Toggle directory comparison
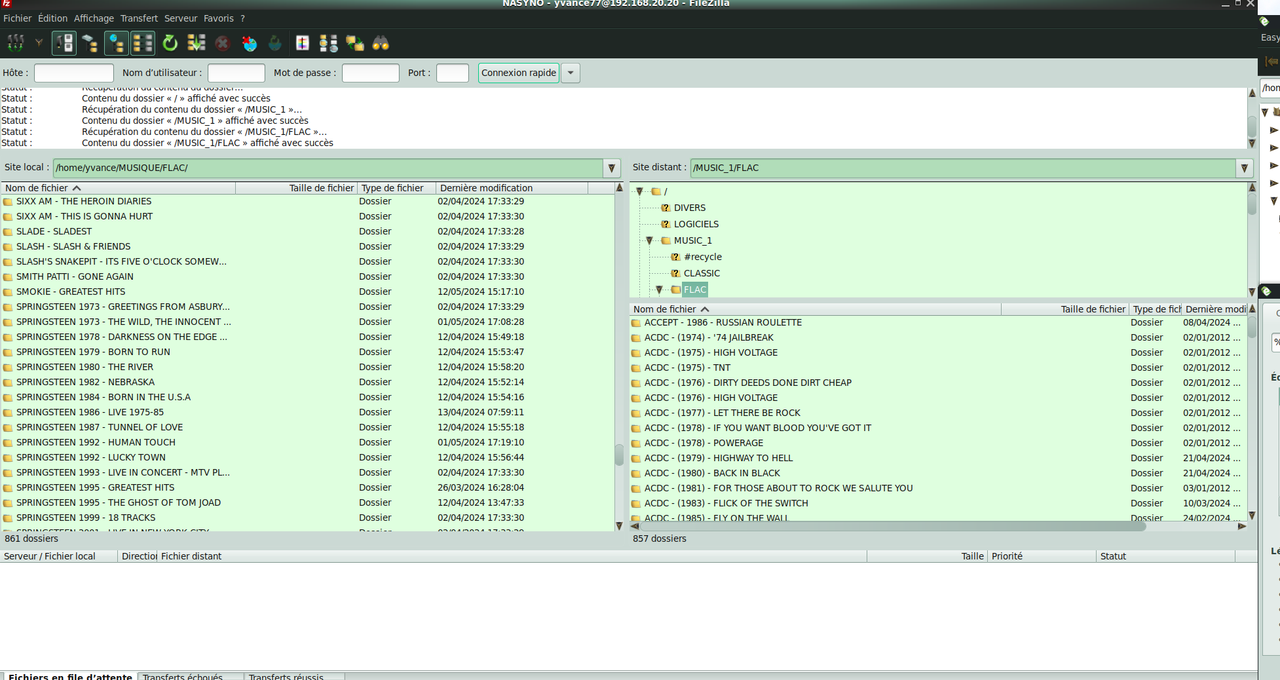 pyautogui.click(x=328, y=43)
